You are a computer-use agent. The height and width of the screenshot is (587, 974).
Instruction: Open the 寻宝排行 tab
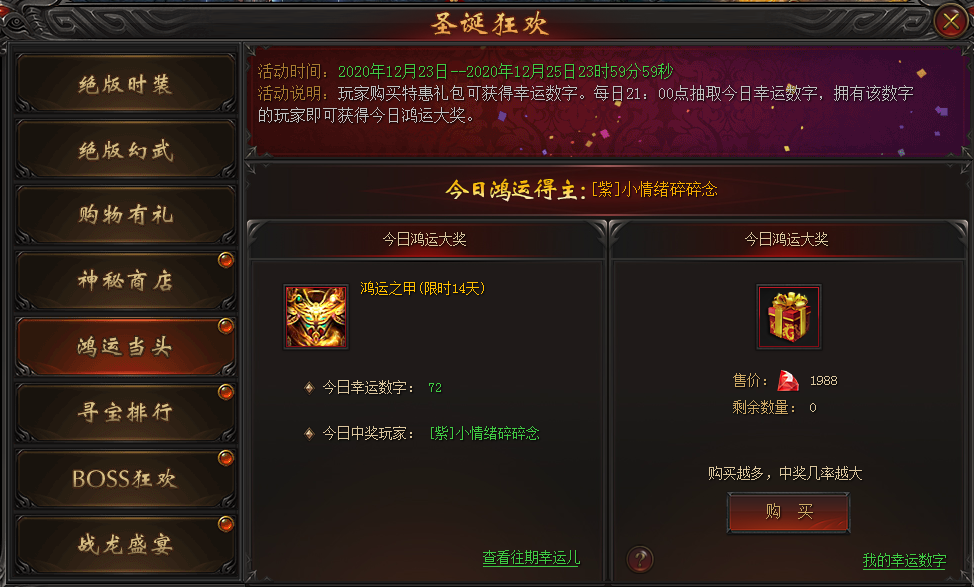[x=125, y=412]
